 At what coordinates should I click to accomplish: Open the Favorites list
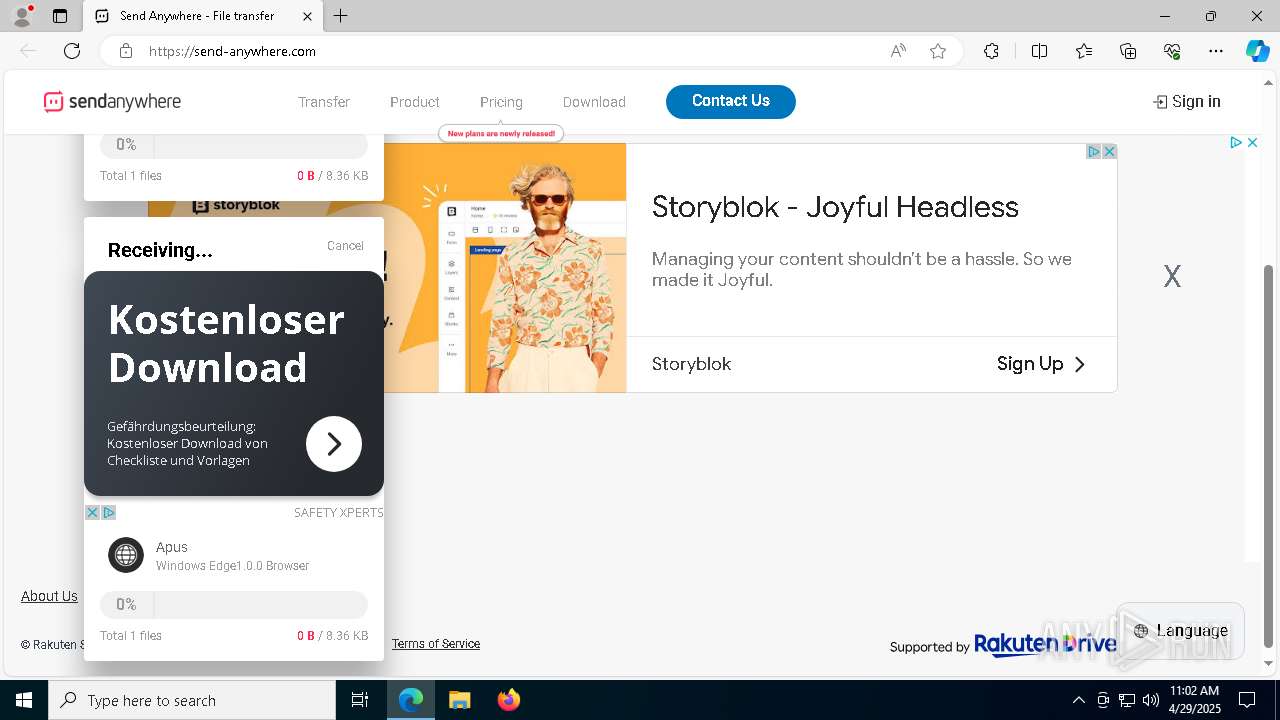pyautogui.click(x=1084, y=51)
